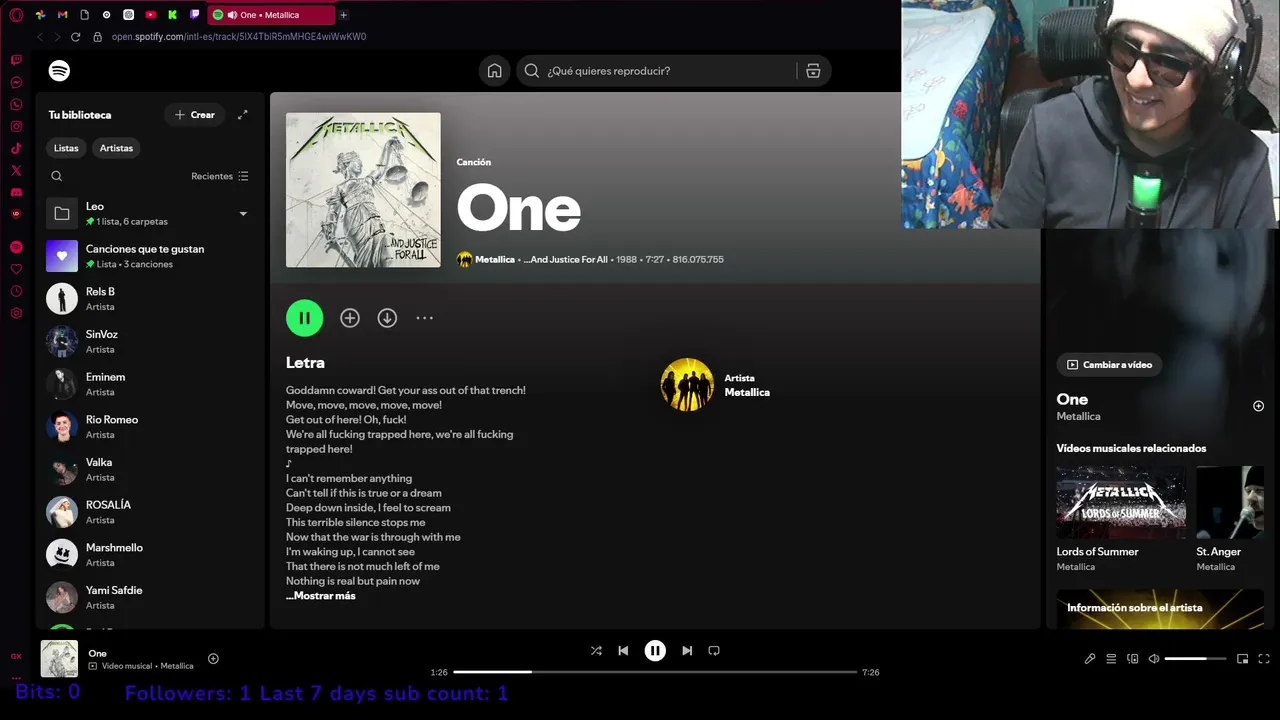The width and height of the screenshot is (1280, 720).
Task: Open Eminem artist in library
Action: 150,384
